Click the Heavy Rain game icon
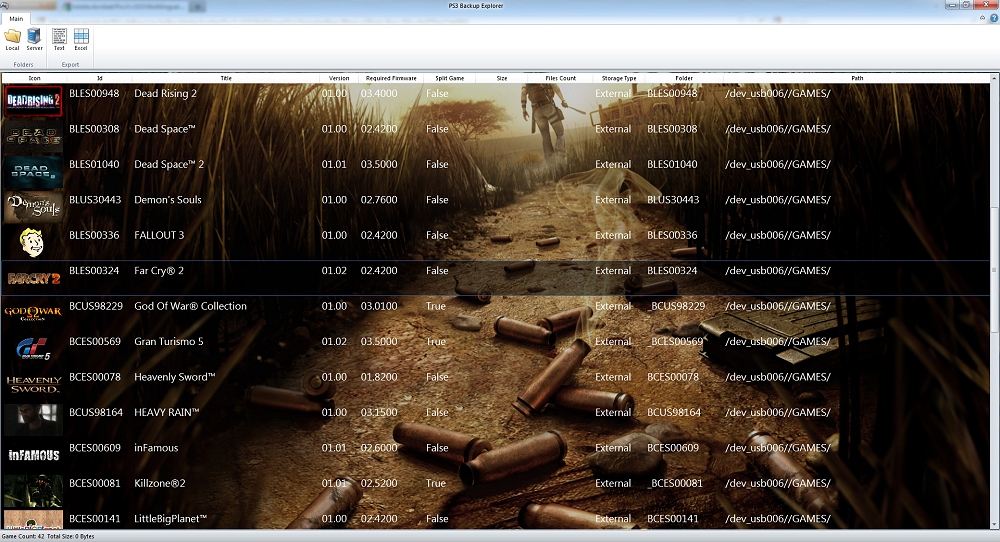1000x542 pixels. coord(34,420)
